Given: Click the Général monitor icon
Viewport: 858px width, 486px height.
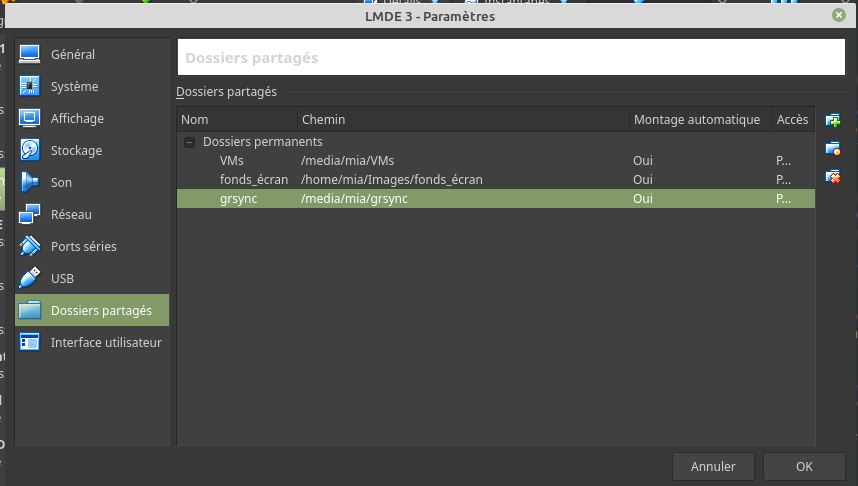Looking at the screenshot, I should click(30, 54).
